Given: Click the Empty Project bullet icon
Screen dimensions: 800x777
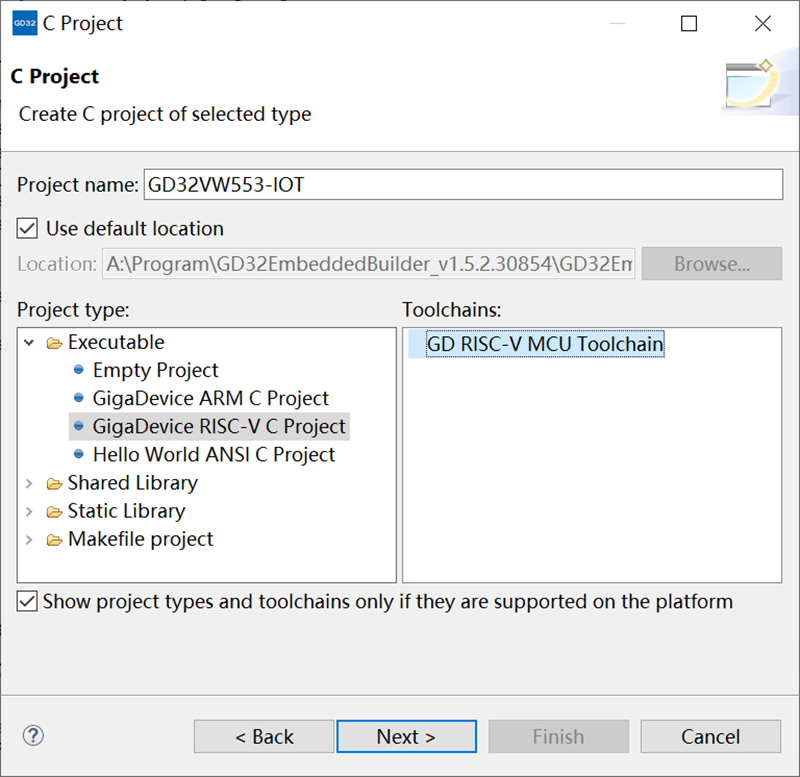Looking at the screenshot, I should (x=79, y=369).
